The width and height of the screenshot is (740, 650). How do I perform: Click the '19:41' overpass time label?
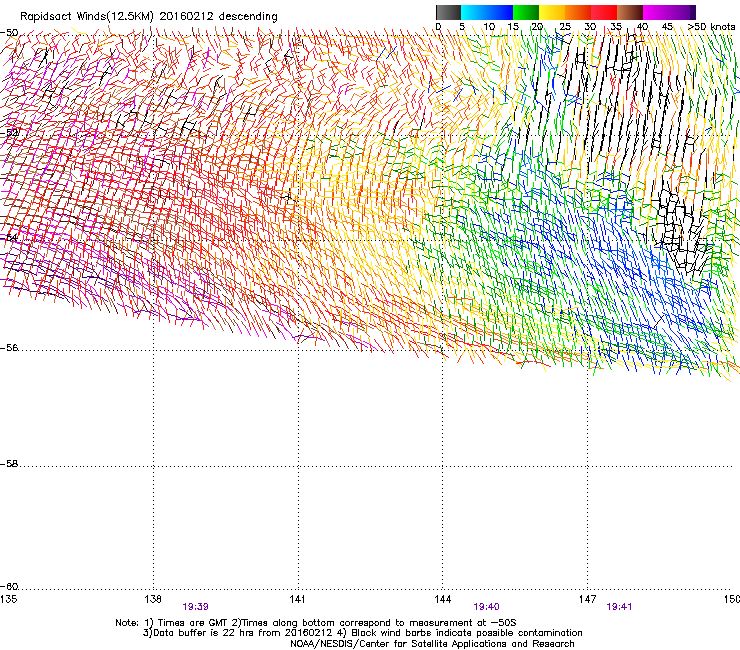pos(619,607)
